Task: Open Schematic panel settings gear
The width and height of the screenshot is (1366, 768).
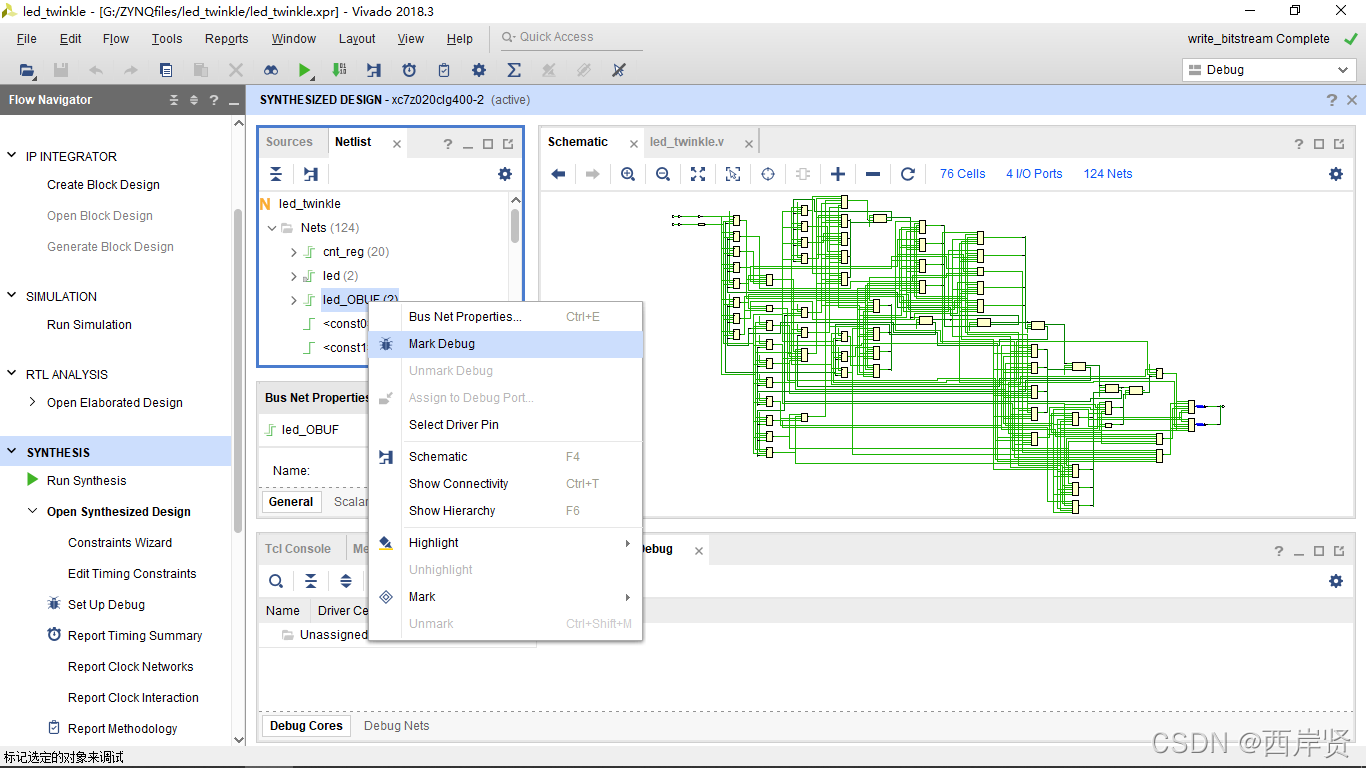Action: [x=1336, y=174]
